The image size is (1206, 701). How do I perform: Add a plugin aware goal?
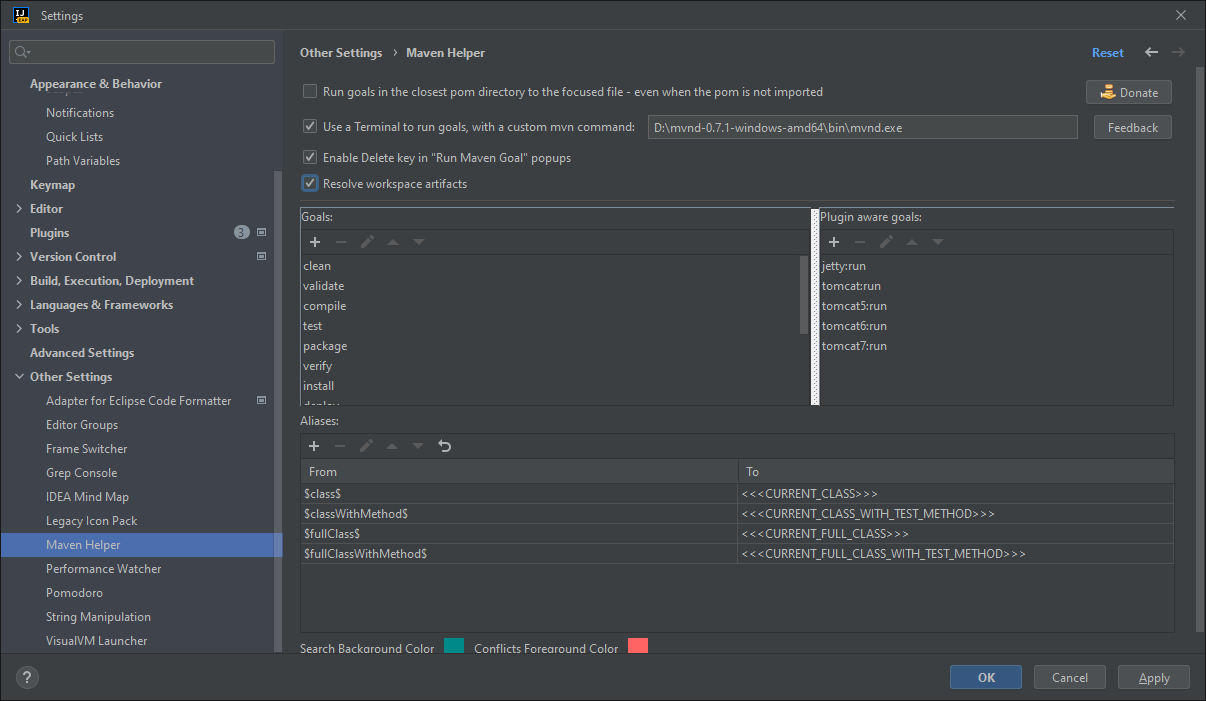[x=833, y=242]
